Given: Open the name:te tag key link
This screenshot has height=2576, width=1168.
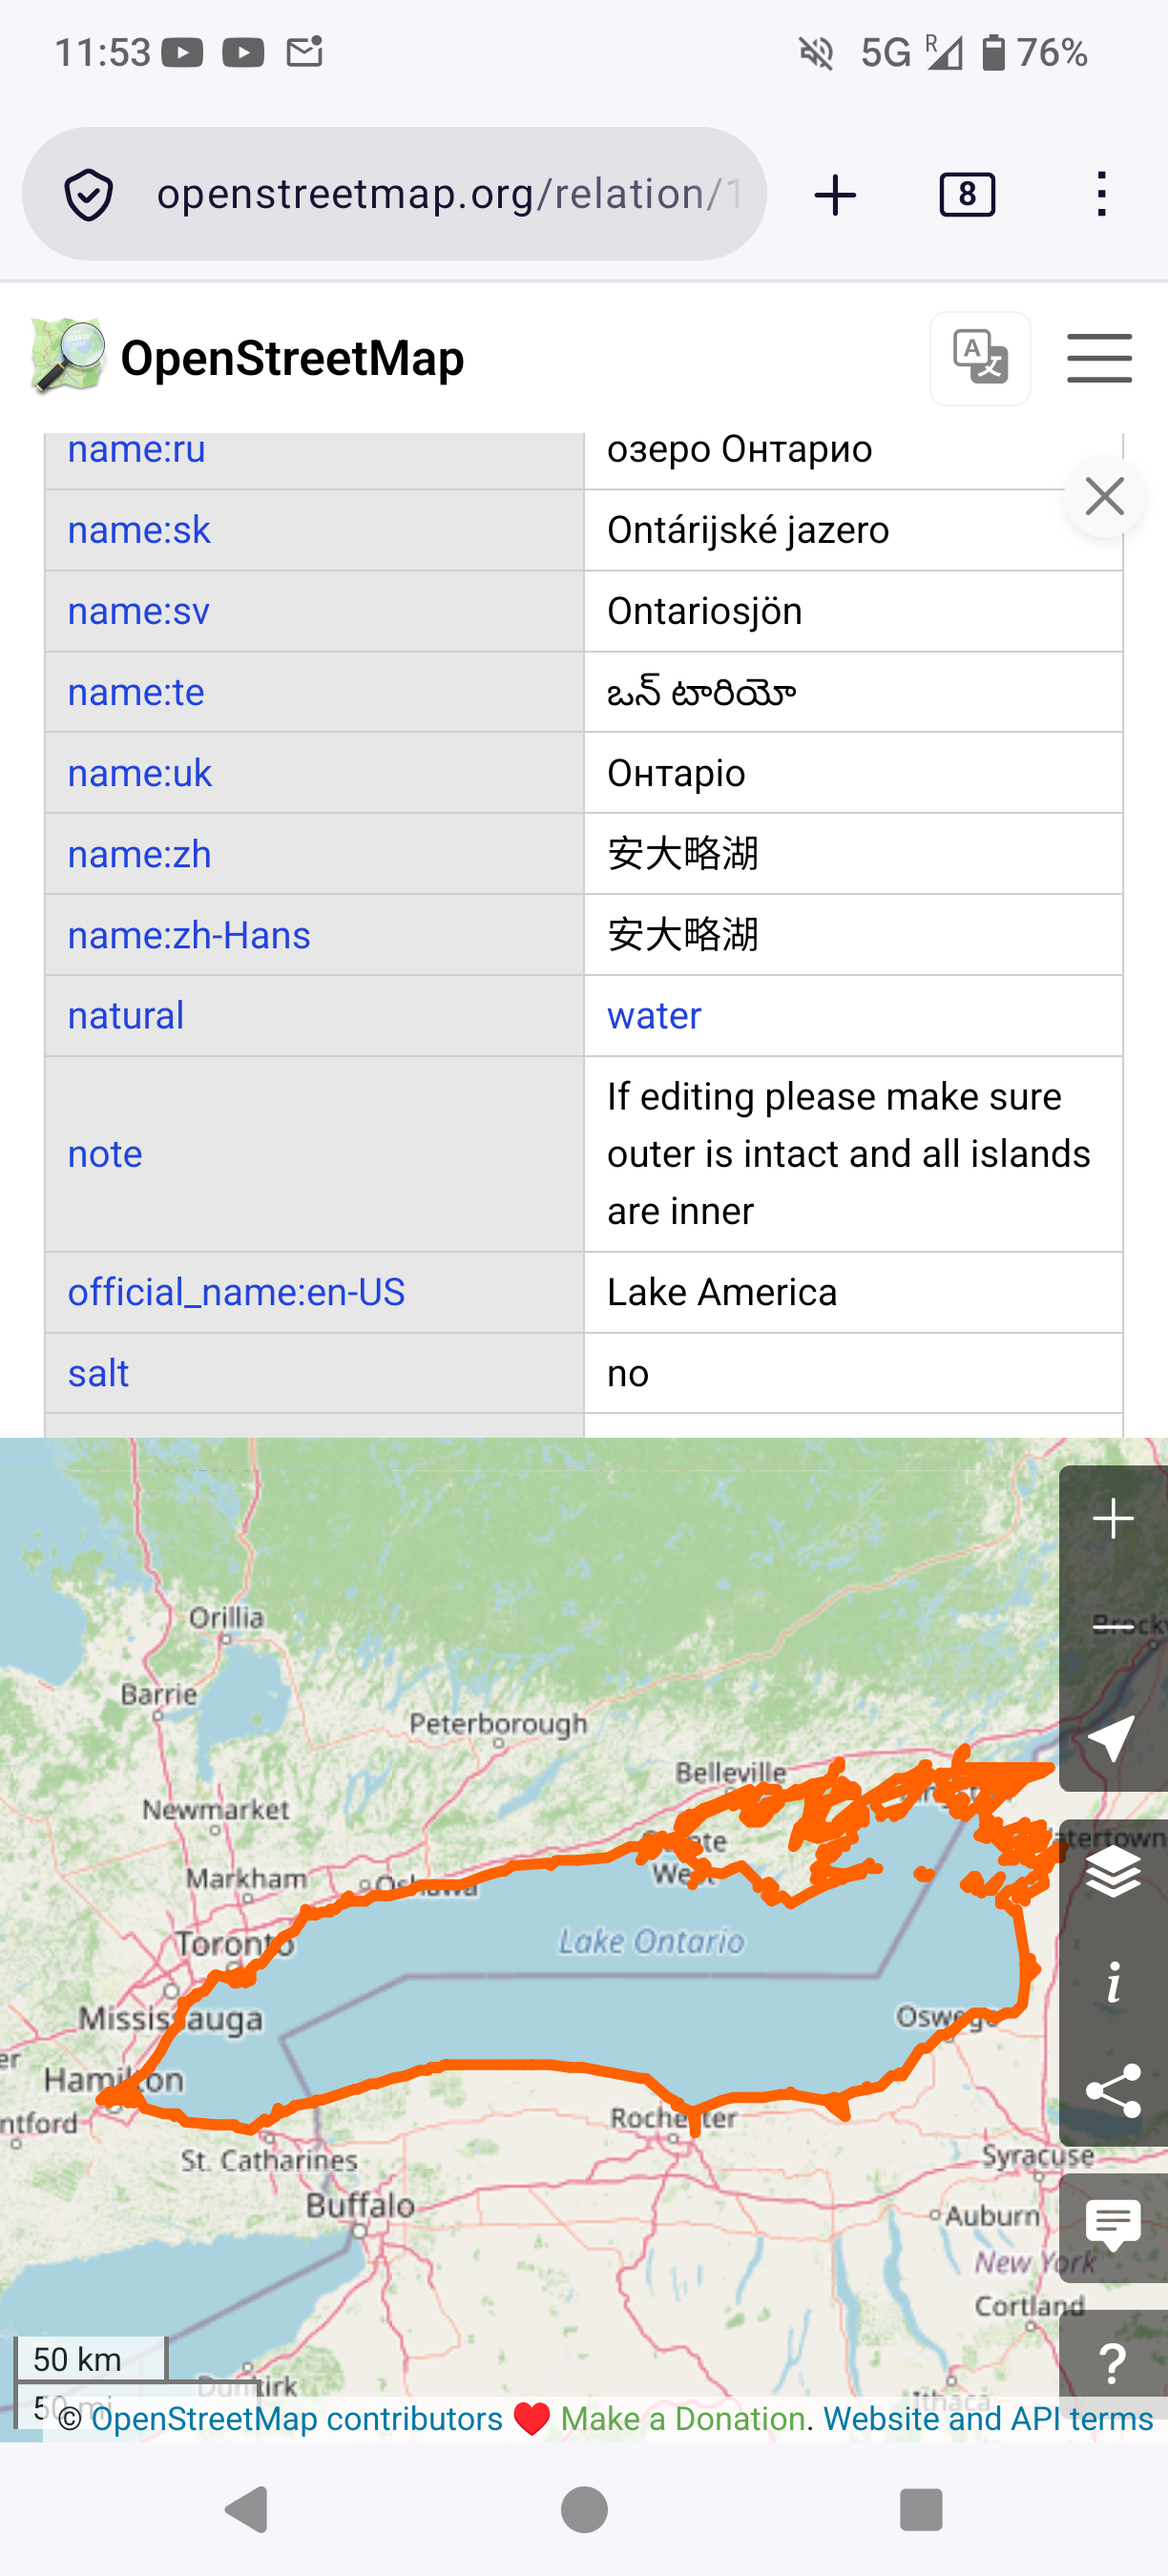Looking at the screenshot, I should [x=136, y=692].
